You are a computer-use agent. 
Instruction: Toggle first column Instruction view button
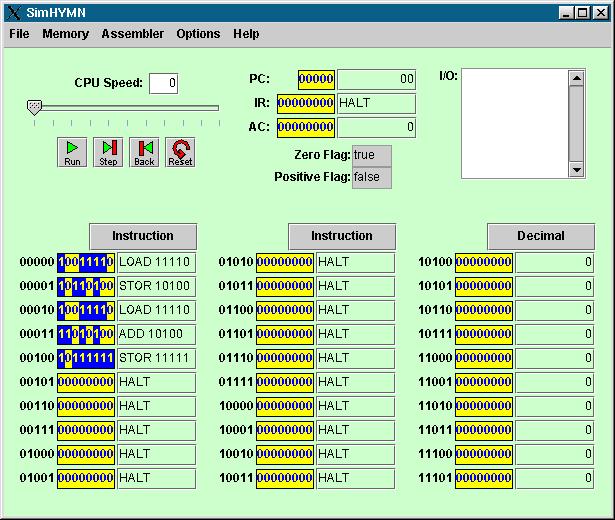pos(142,236)
